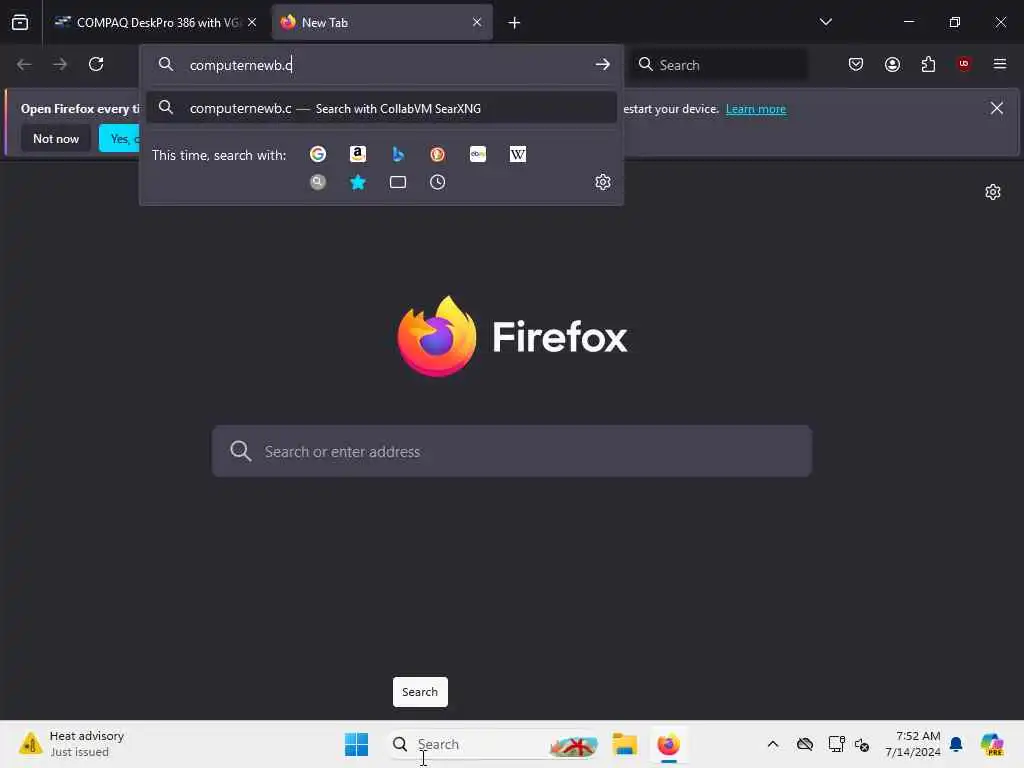The width and height of the screenshot is (1024, 768).
Task: Search this time with Google
Action: point(318,154)
